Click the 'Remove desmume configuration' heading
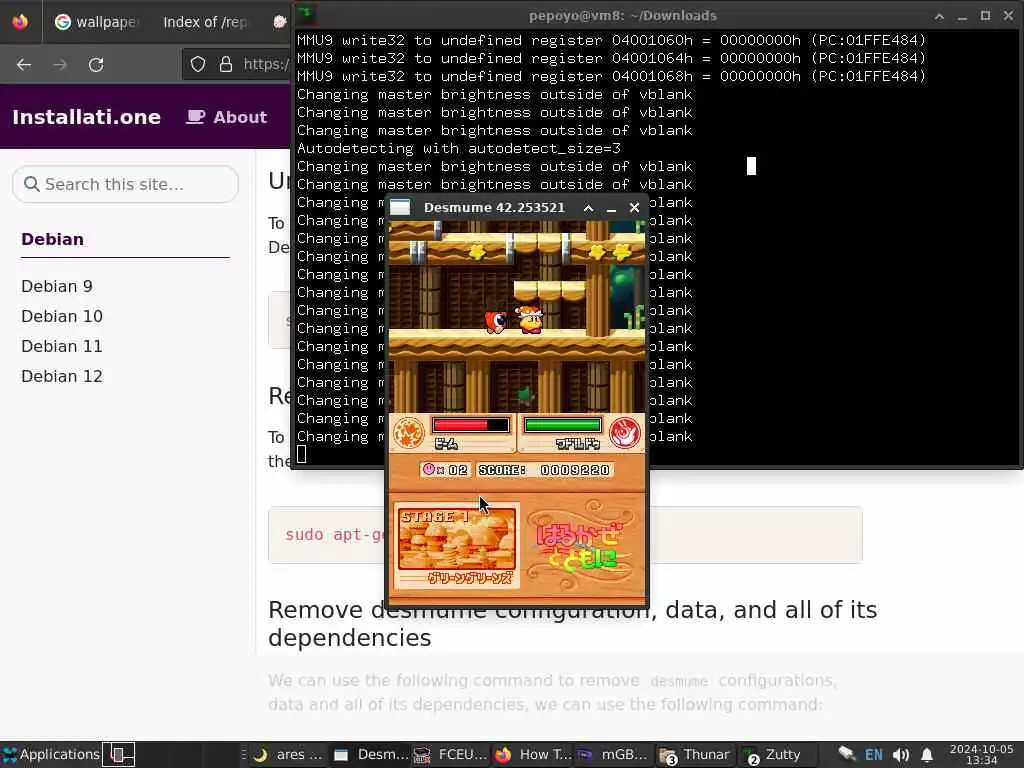The height and width of the screenshot is (768, 1024). pyautogui.click(x=572, y=623)
